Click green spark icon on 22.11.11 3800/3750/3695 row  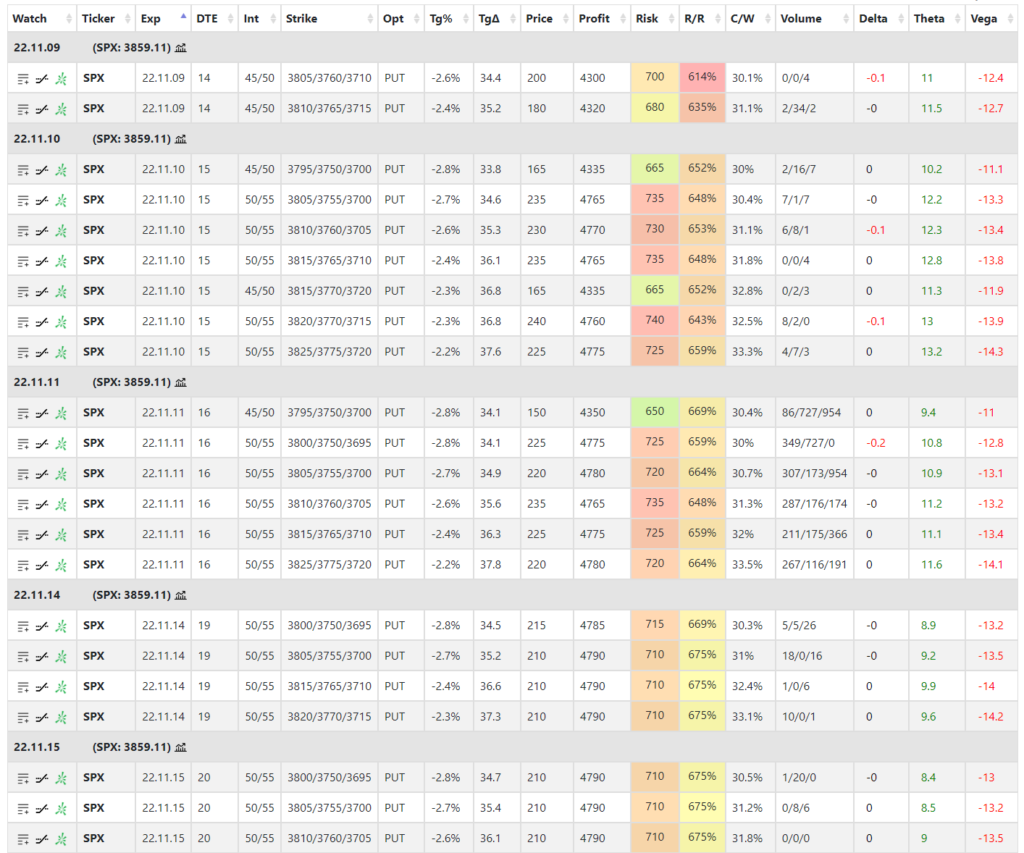tap(61, 444)
